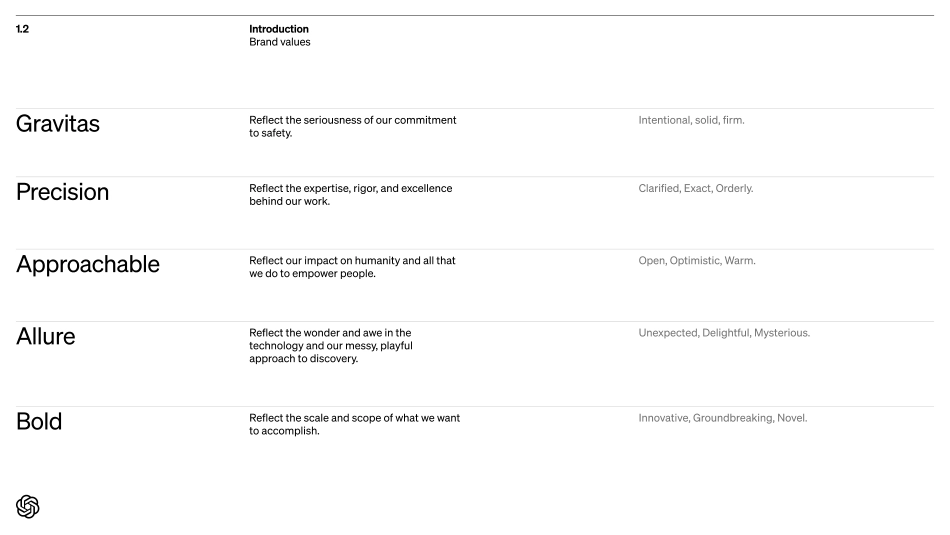The width and height of the screenshot is (950, 535).
Task: Click the expertise, rigor, and excellence text
Action: pos(350,194)
